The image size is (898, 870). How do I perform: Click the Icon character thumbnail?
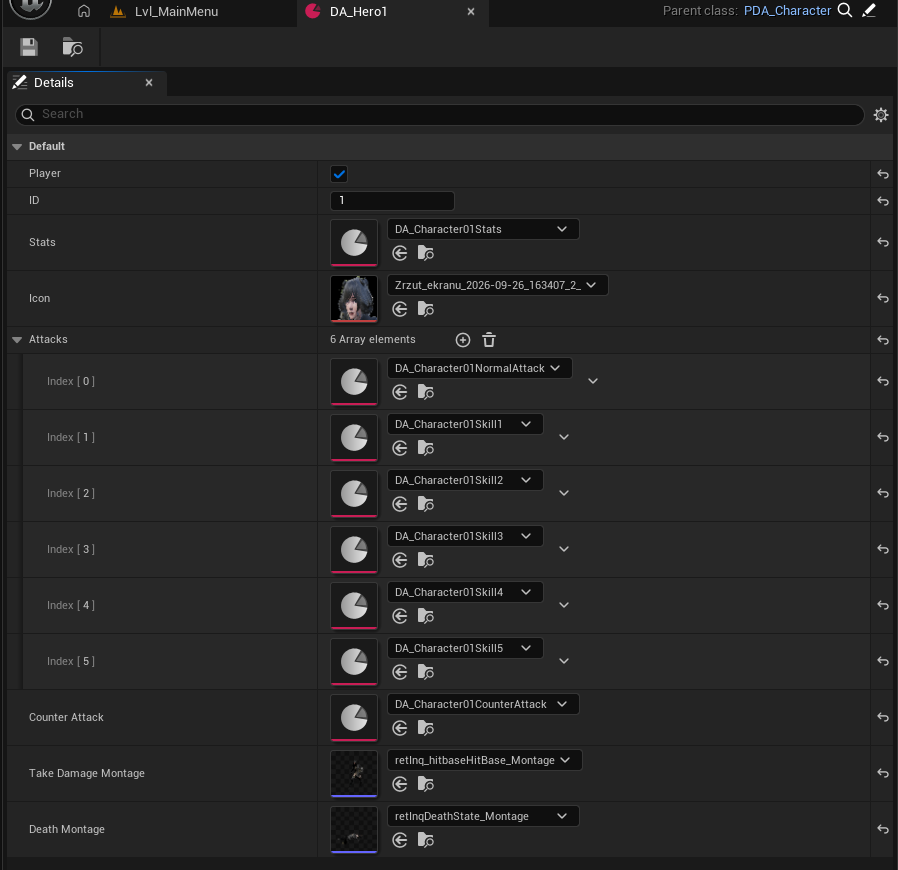click(x=354, y=298)
